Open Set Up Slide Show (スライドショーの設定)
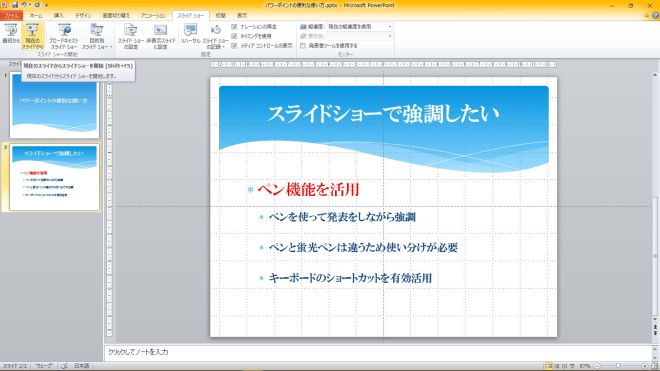660x371 pixels. point(131,35)
